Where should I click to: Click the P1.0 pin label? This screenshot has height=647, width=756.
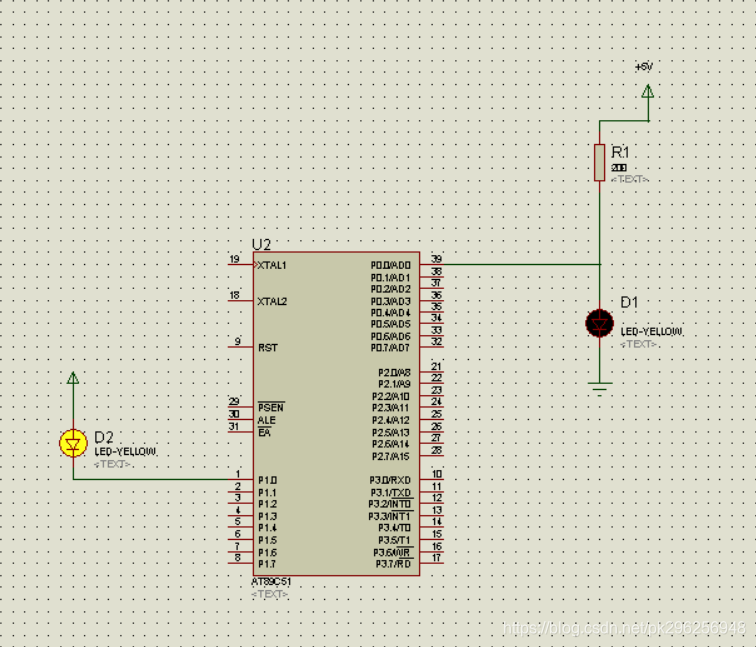tap(267, 481)
